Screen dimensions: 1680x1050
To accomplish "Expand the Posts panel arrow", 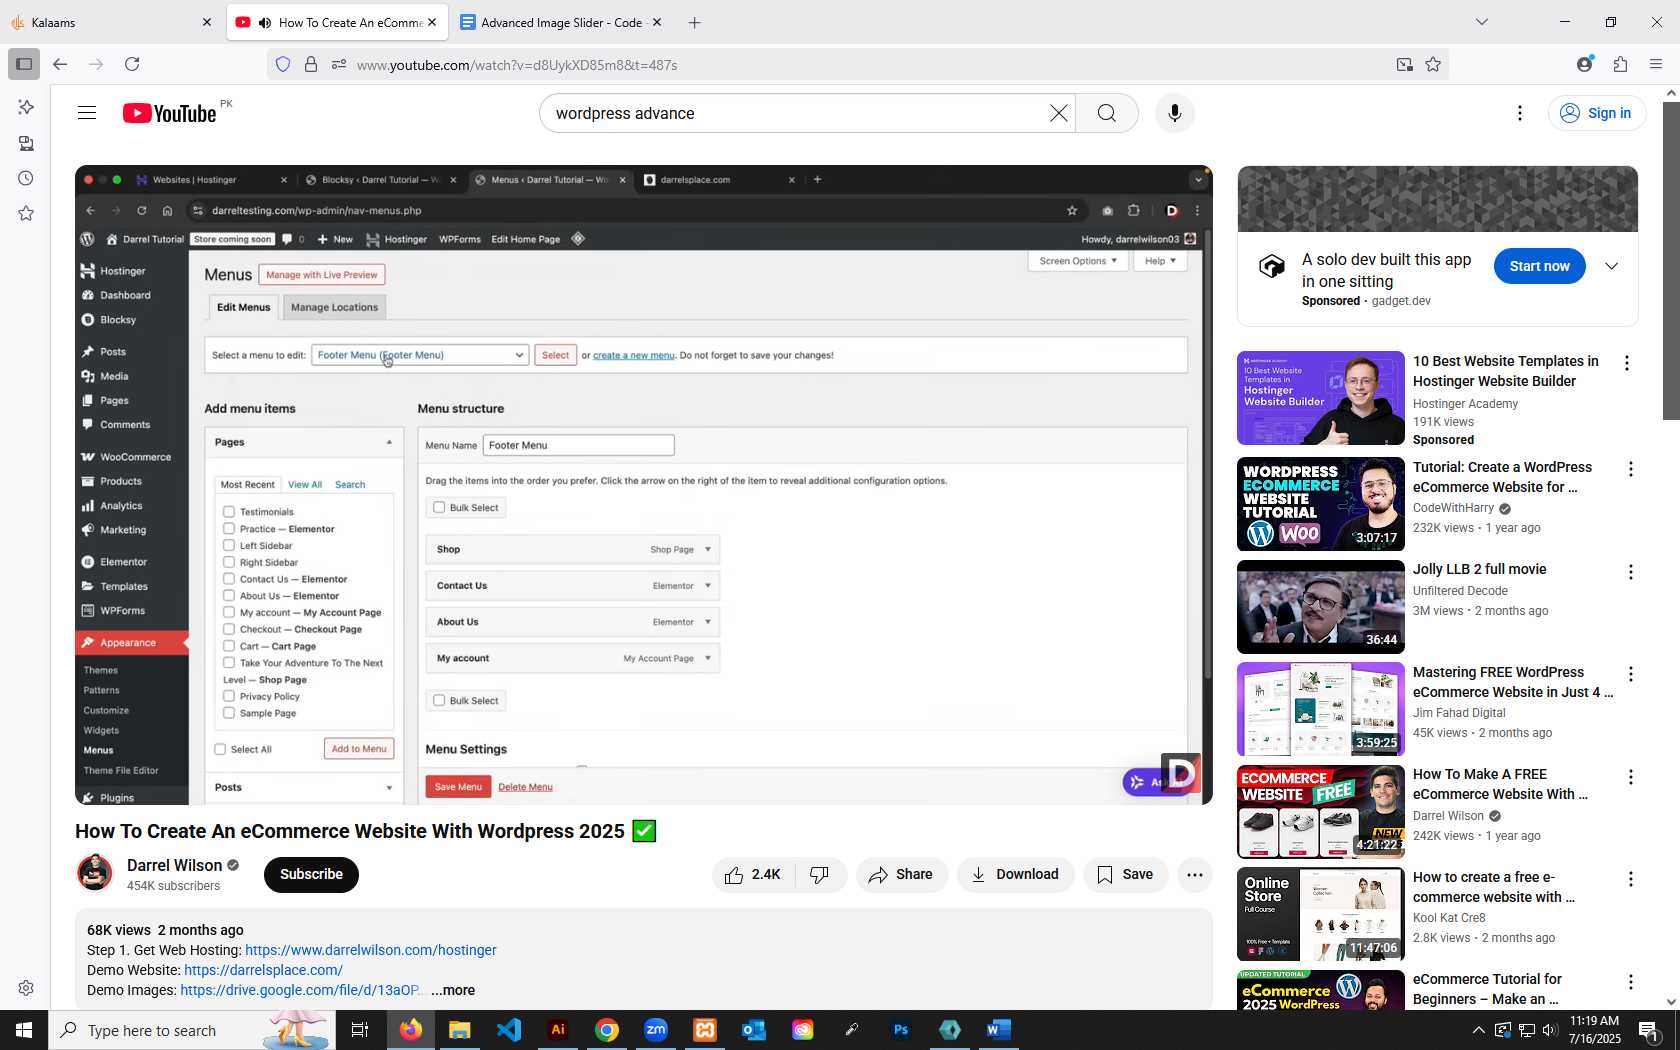I will click(389, 788).
